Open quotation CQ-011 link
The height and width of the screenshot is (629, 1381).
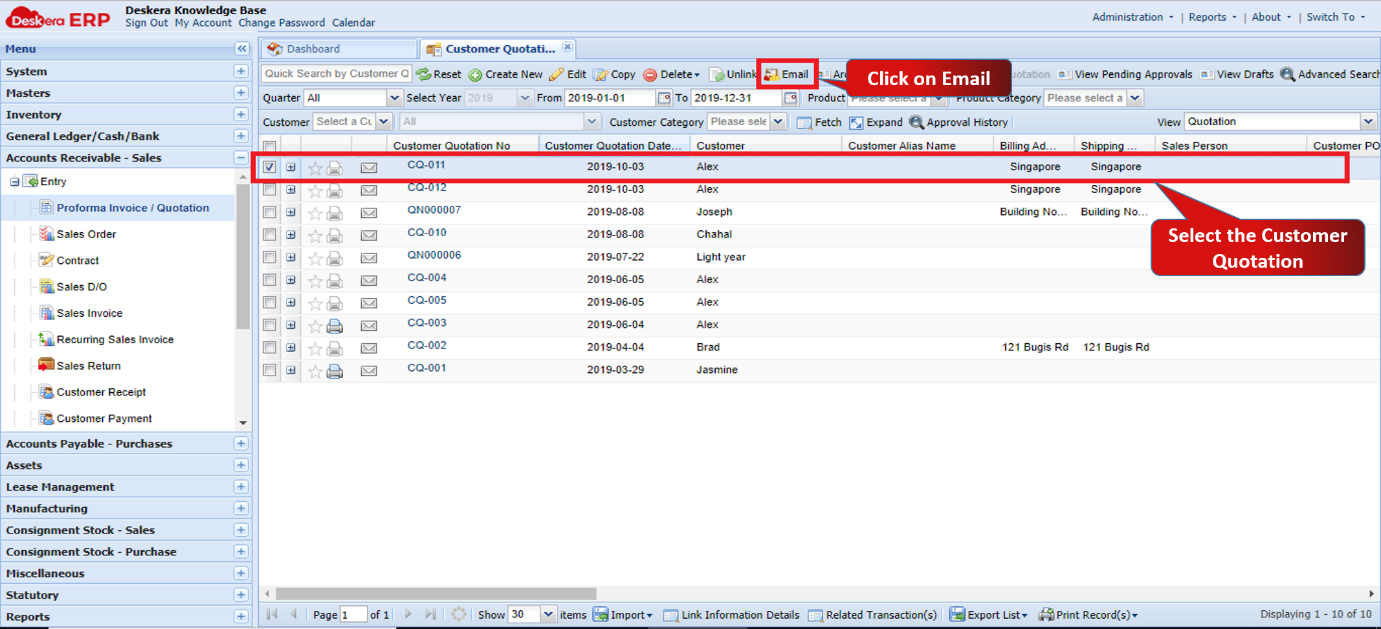pos(426,165)
